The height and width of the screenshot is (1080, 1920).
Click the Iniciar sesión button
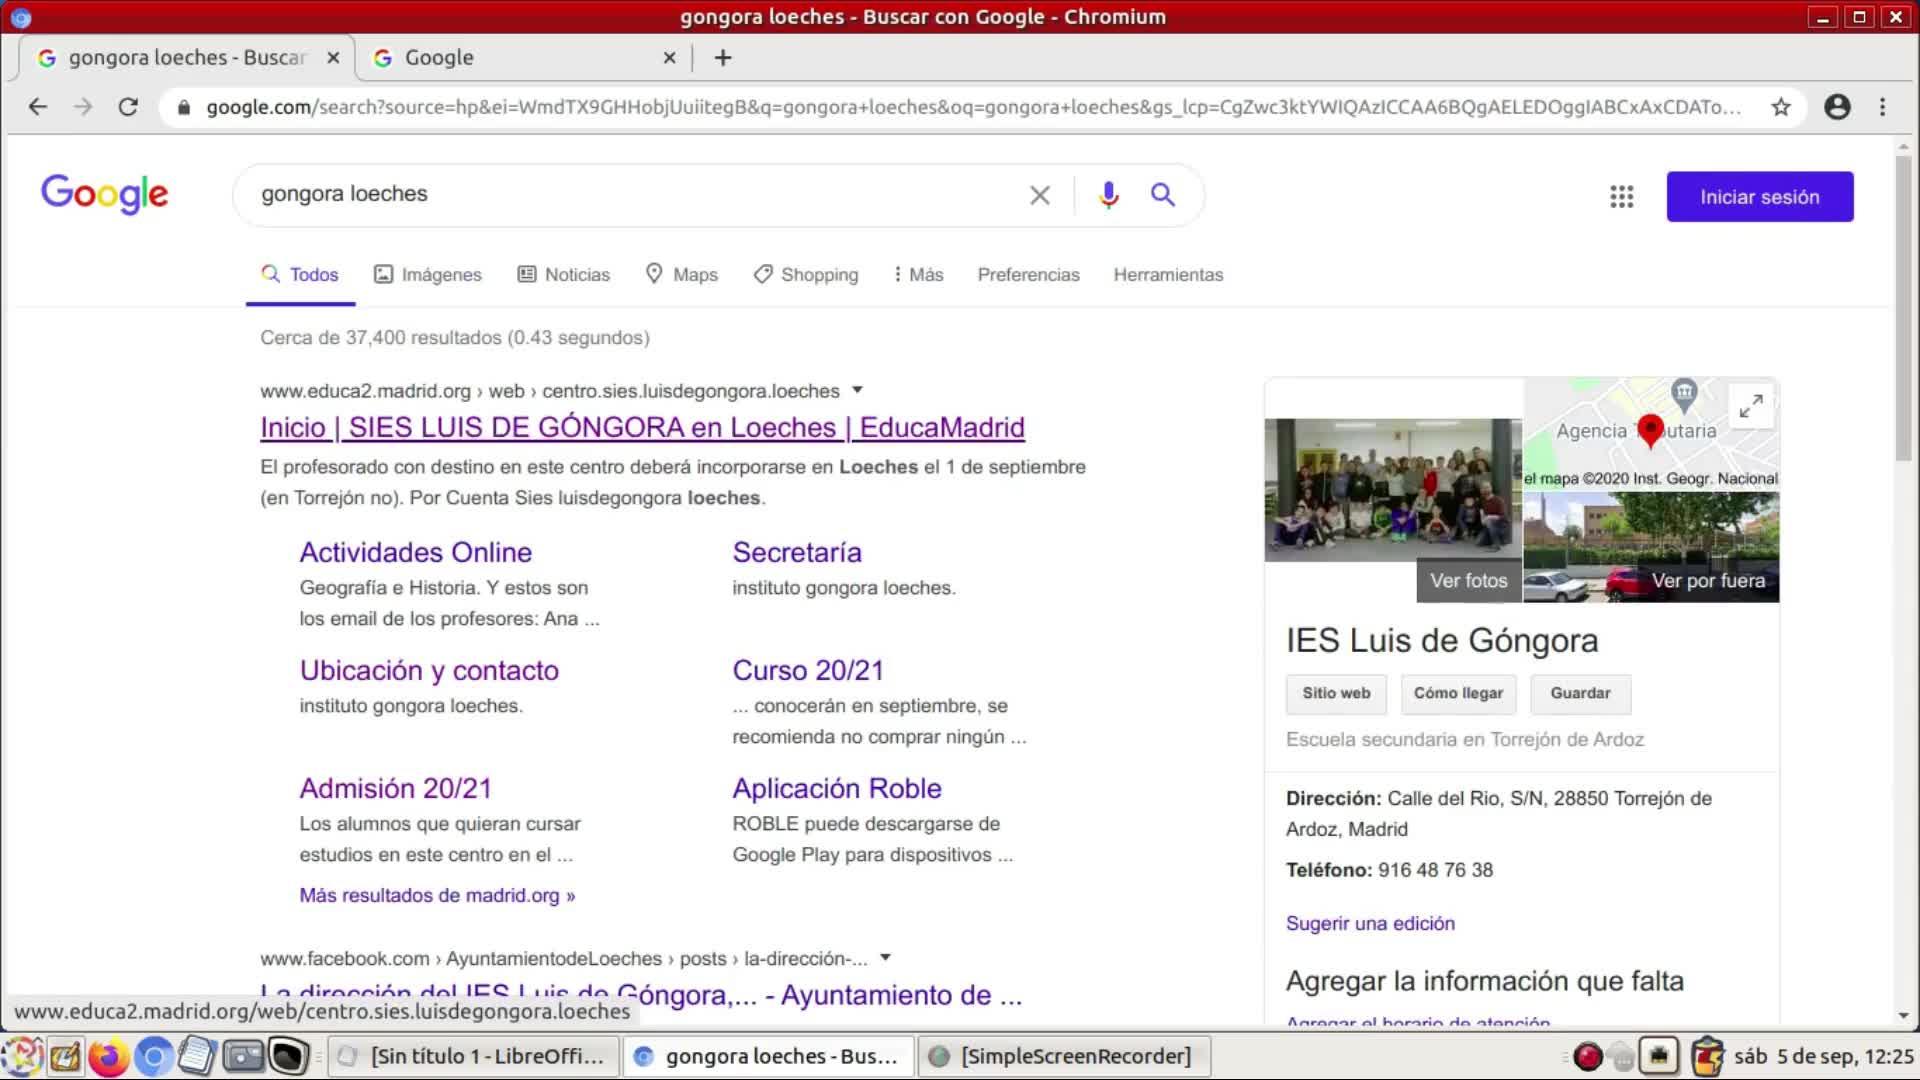tap(1759, 197)
